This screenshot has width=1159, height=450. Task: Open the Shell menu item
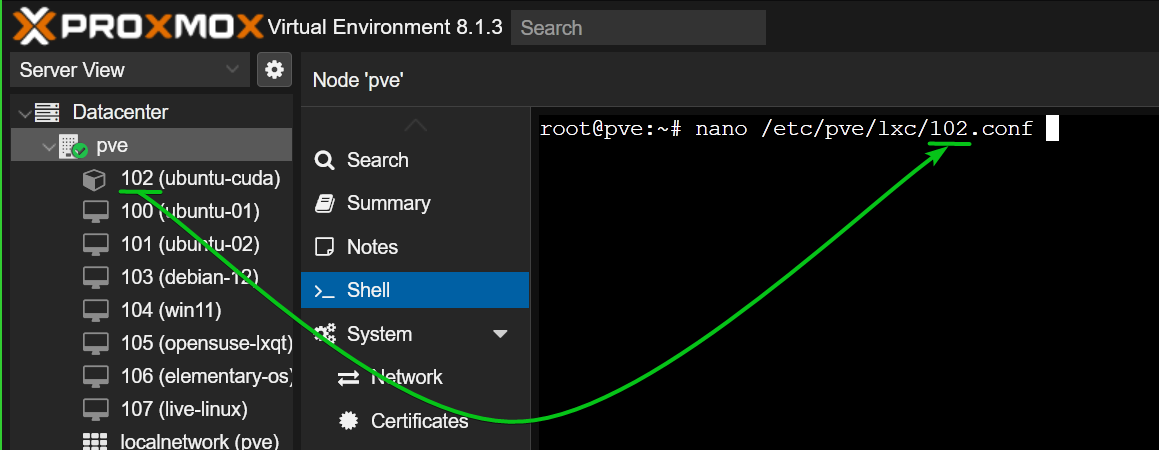pos(415,290)
